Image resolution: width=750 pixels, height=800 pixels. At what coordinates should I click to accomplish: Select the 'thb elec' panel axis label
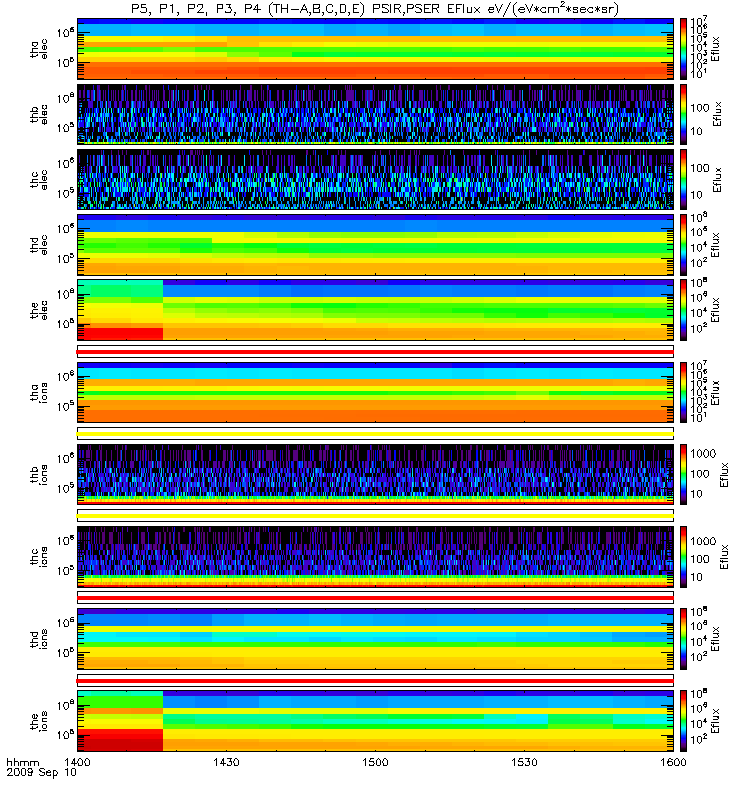click(x=38, y=114)
